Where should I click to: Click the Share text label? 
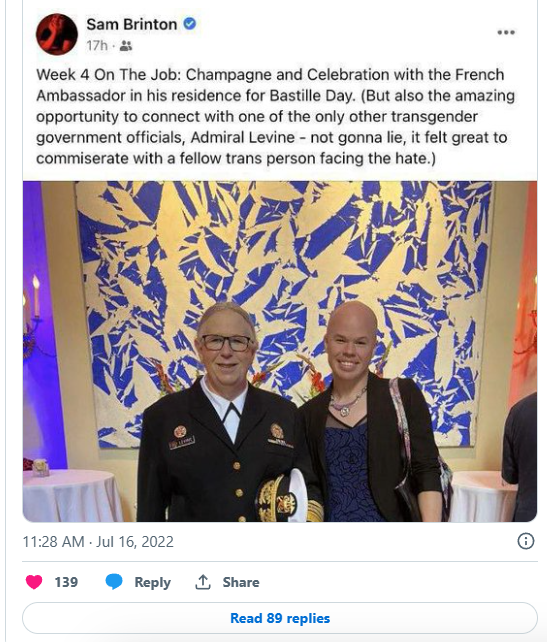pyautogui.click(x=241, y=582)
